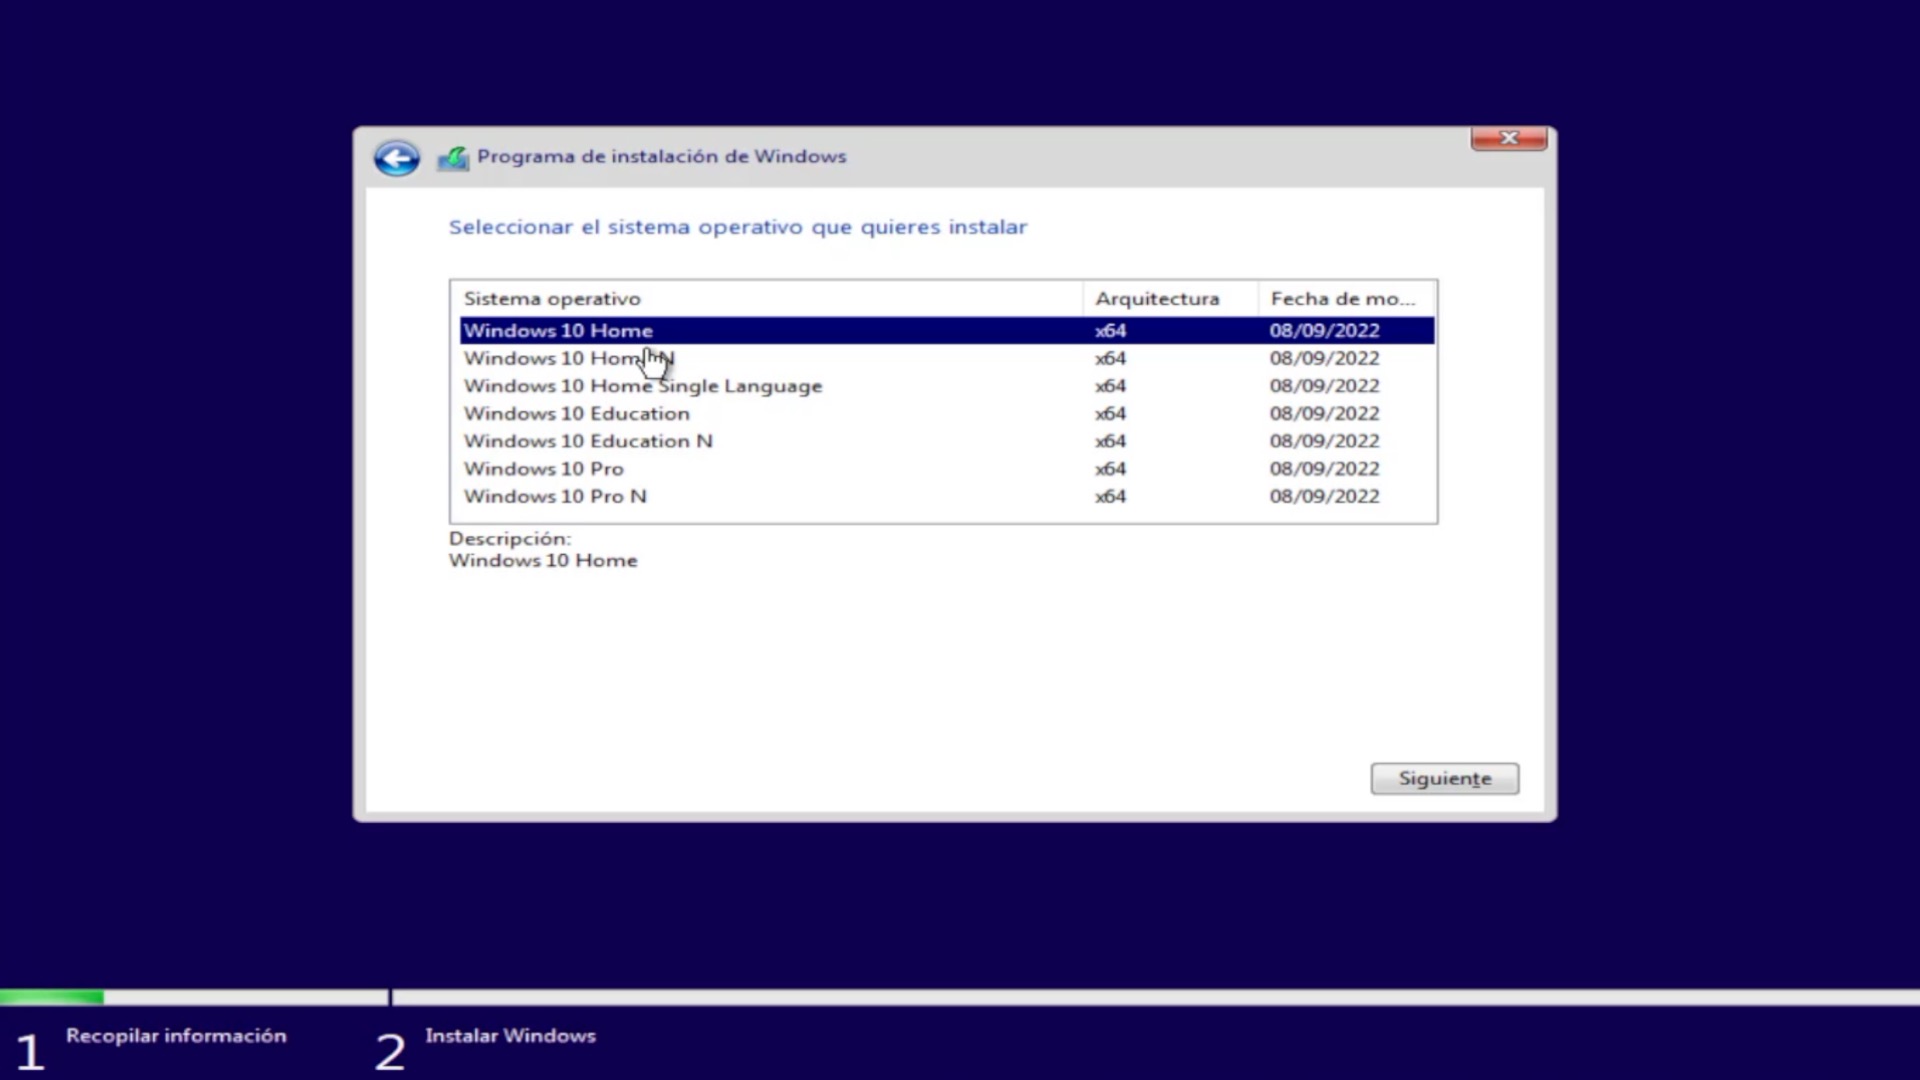The height and width of the screenshot is (1080, 1920).
Task: Choose Windows 10 Home Single Language
Action: (x=947, y=386)
